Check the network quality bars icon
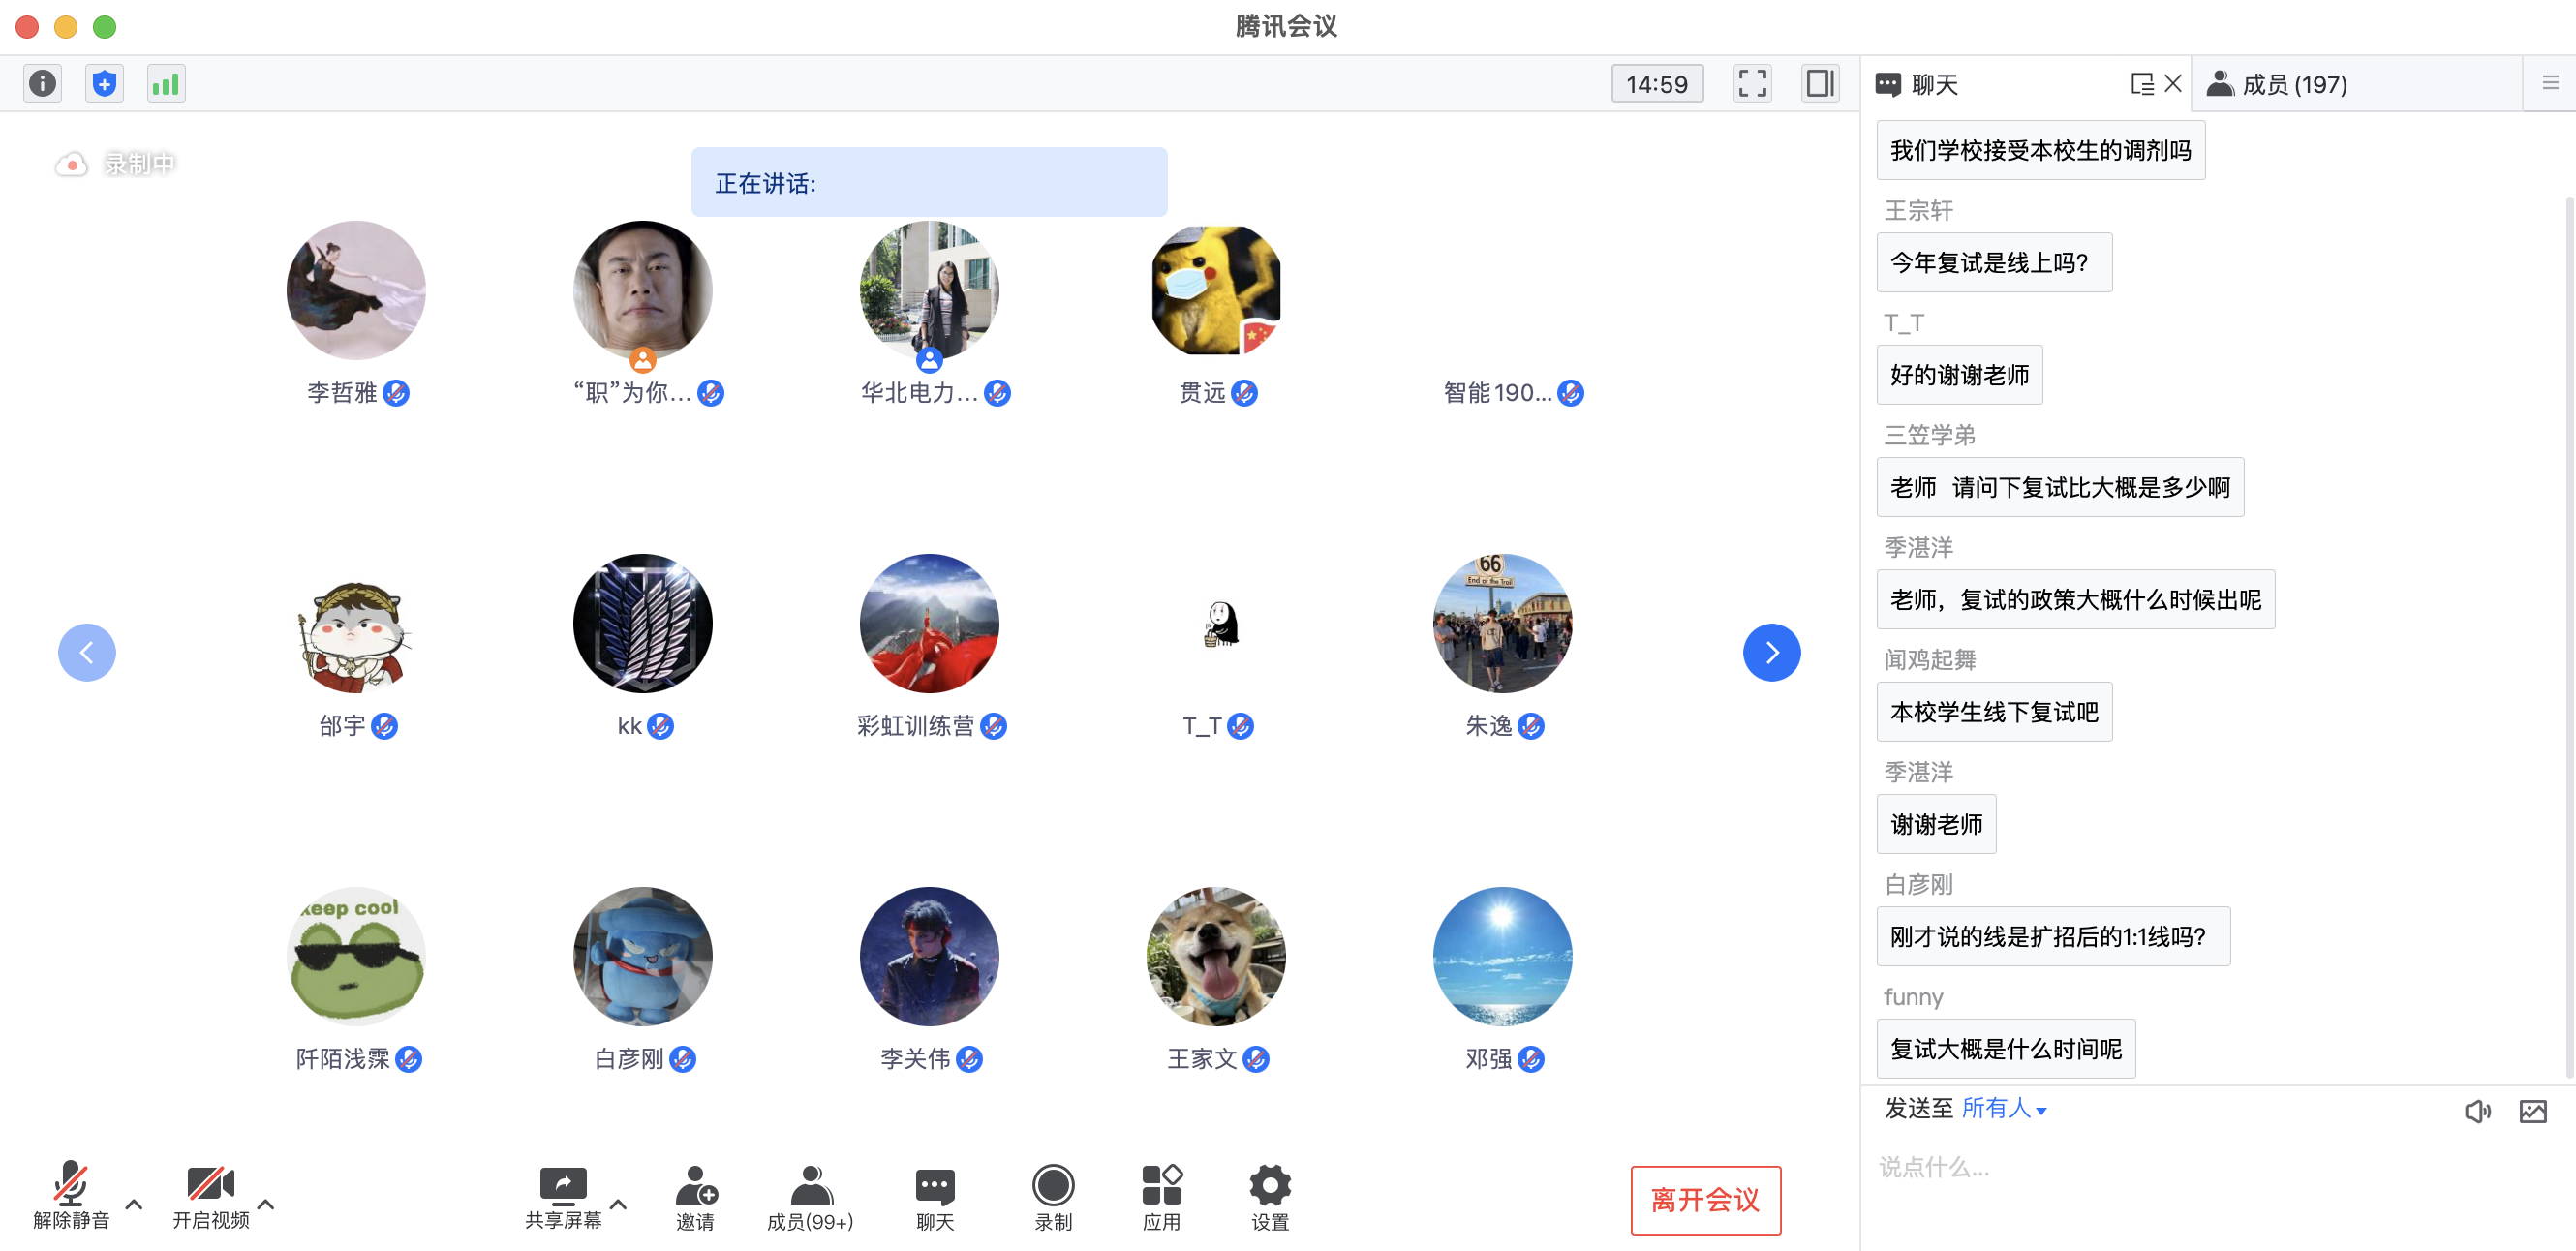Screen dimensions: 2576x1251 point(166,83)
